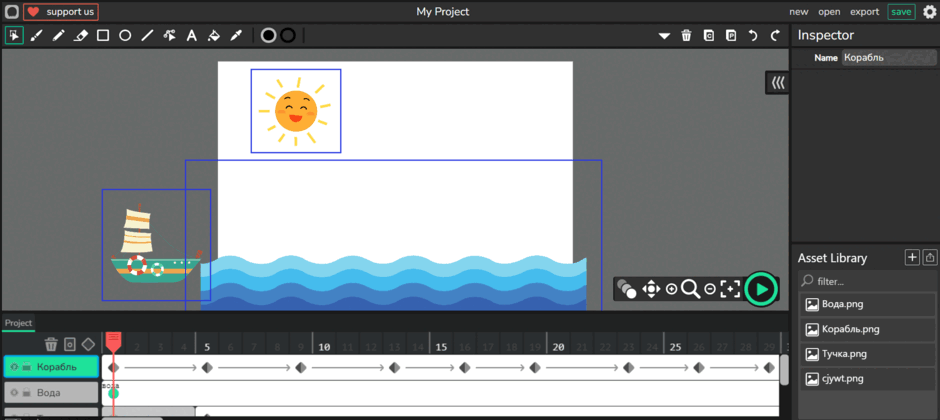940x420 pixels.
Task: Open the stroke color picker
Action: pos(288,36)
